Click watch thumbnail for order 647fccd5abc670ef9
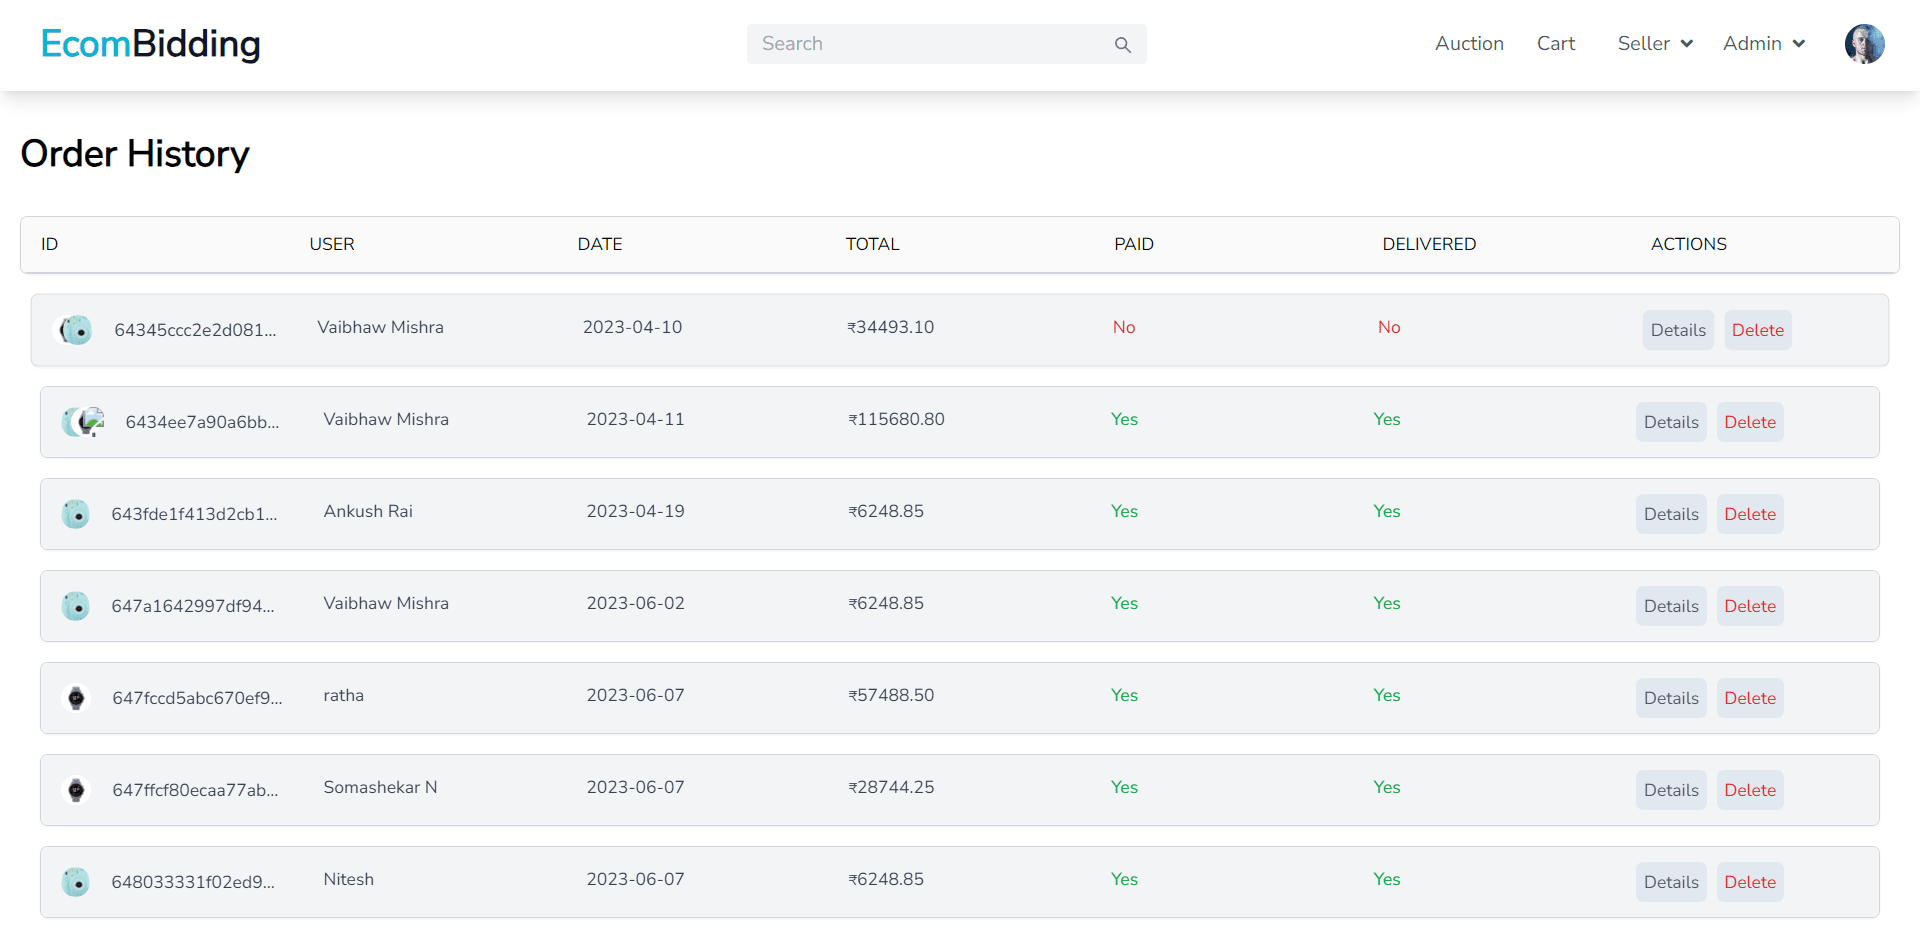 (76, 698)
